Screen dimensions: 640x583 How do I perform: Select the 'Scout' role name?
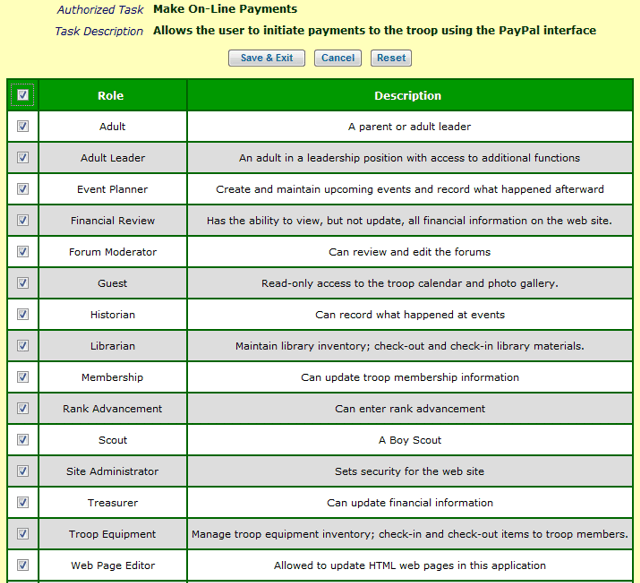pos(113,440)
